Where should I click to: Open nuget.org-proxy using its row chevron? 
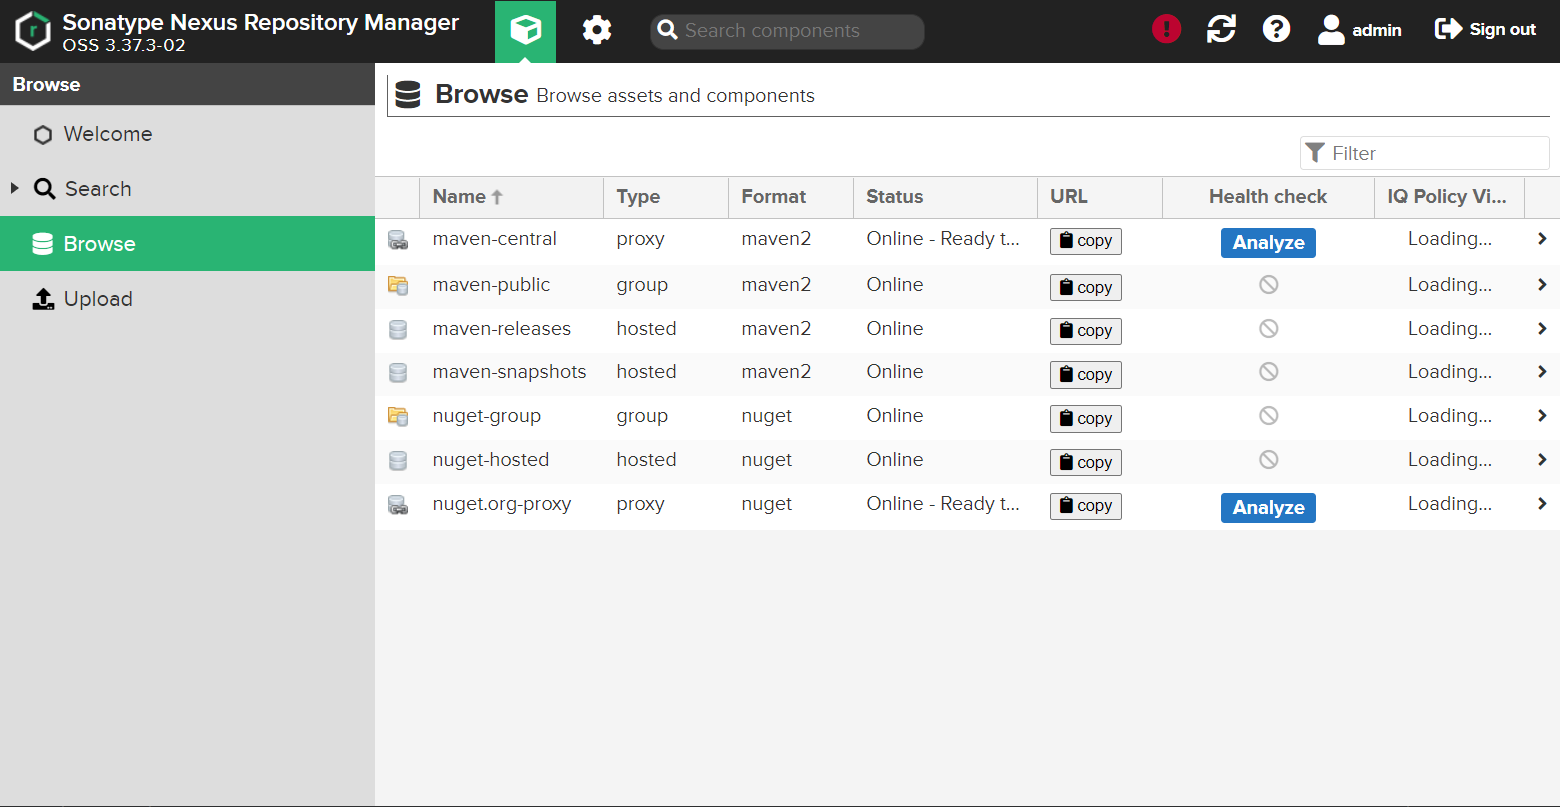tap(1542, 504)
